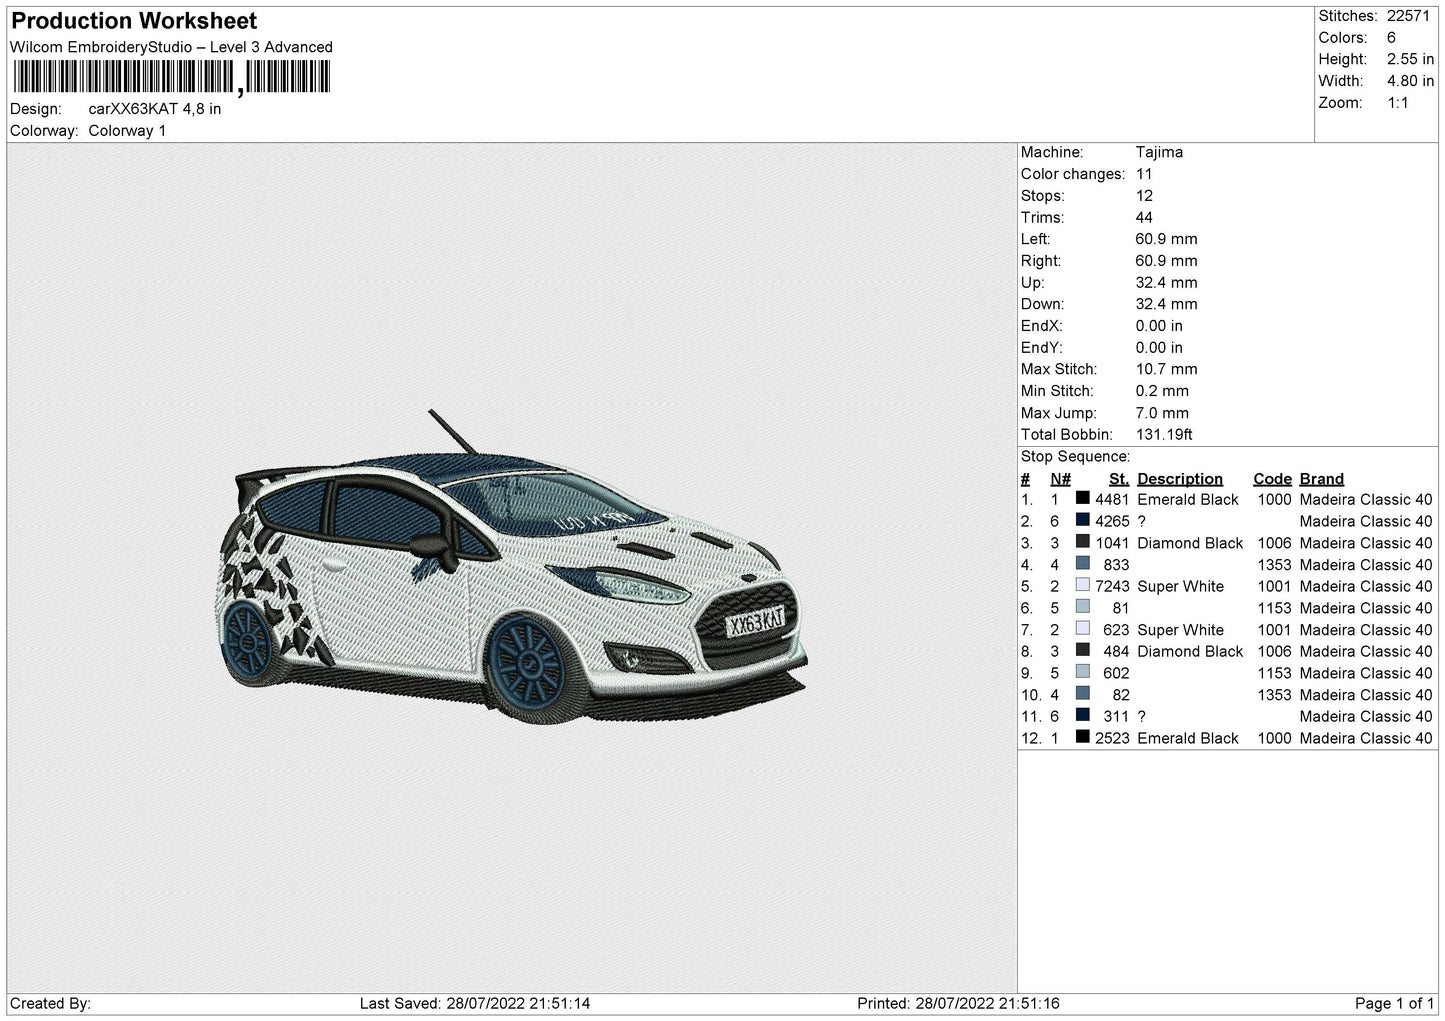Select the design name 'carXX63KAT 4,8 in'

(155, 109)
